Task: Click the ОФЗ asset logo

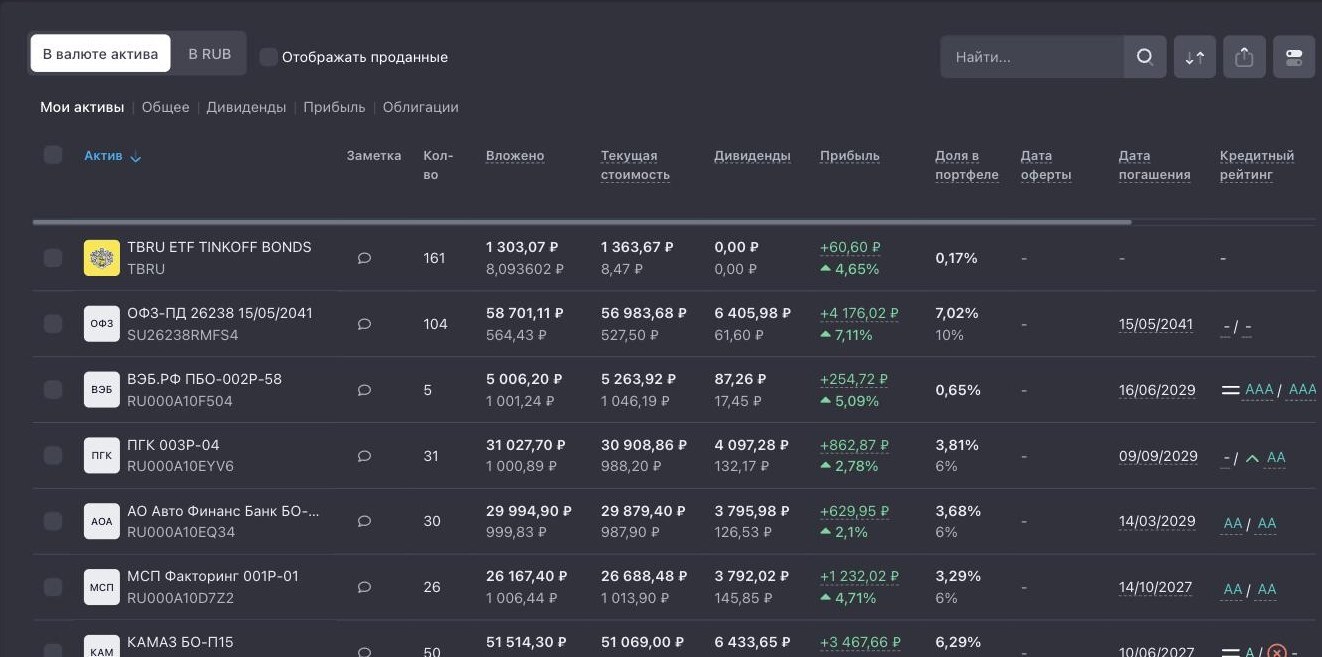Action: point(102,324)
